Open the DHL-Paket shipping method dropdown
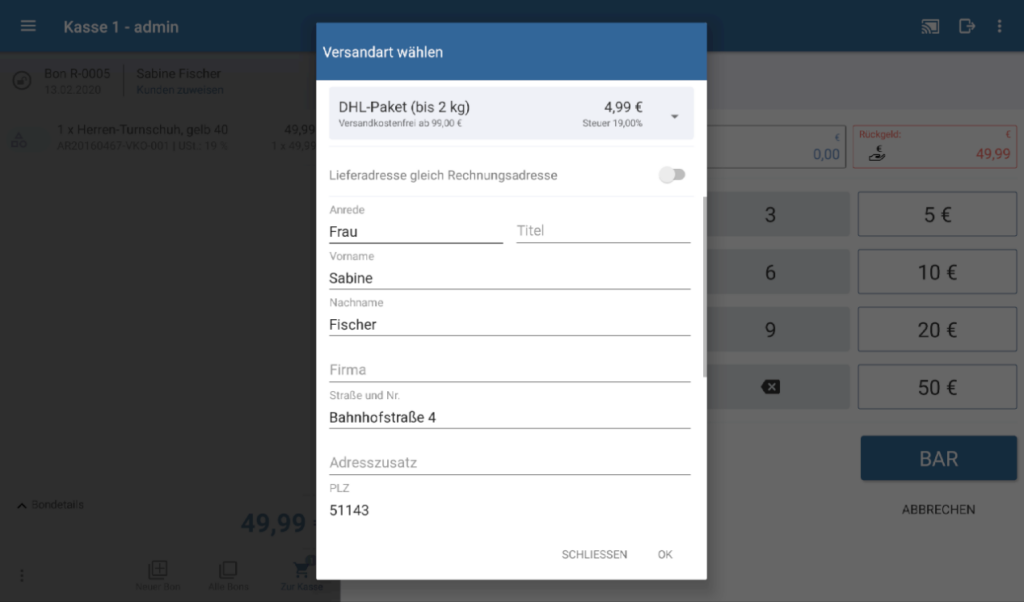Screen dimensions: 1024x602 (675, 115)
